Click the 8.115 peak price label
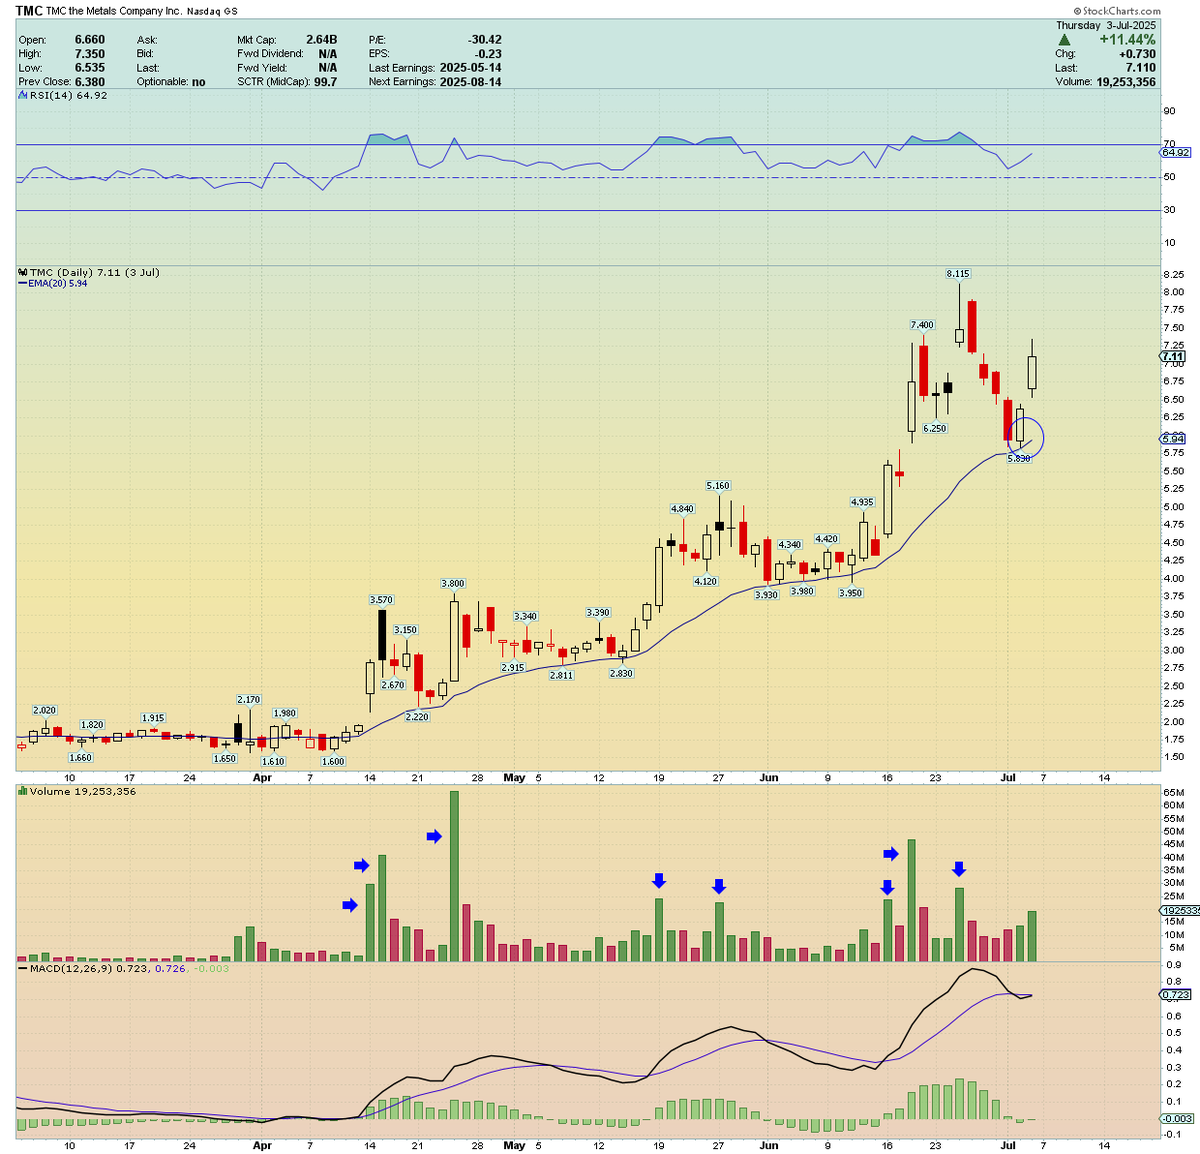Screen dimensions: 1200x1154 958,274
